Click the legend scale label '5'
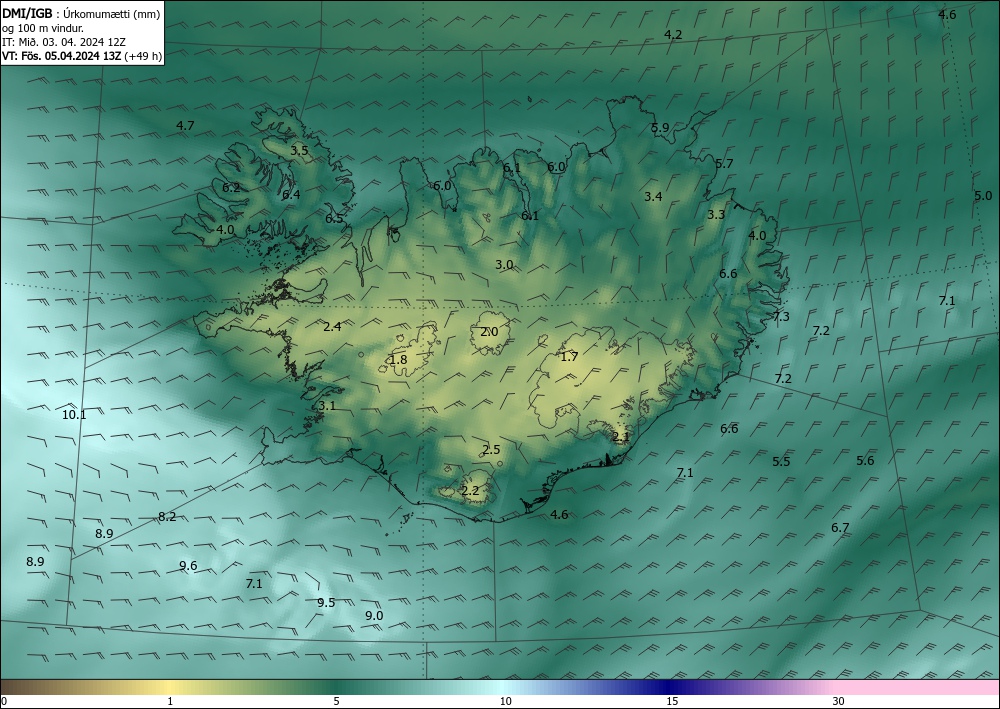1000x709 pixels. click(x=336, y=701)
